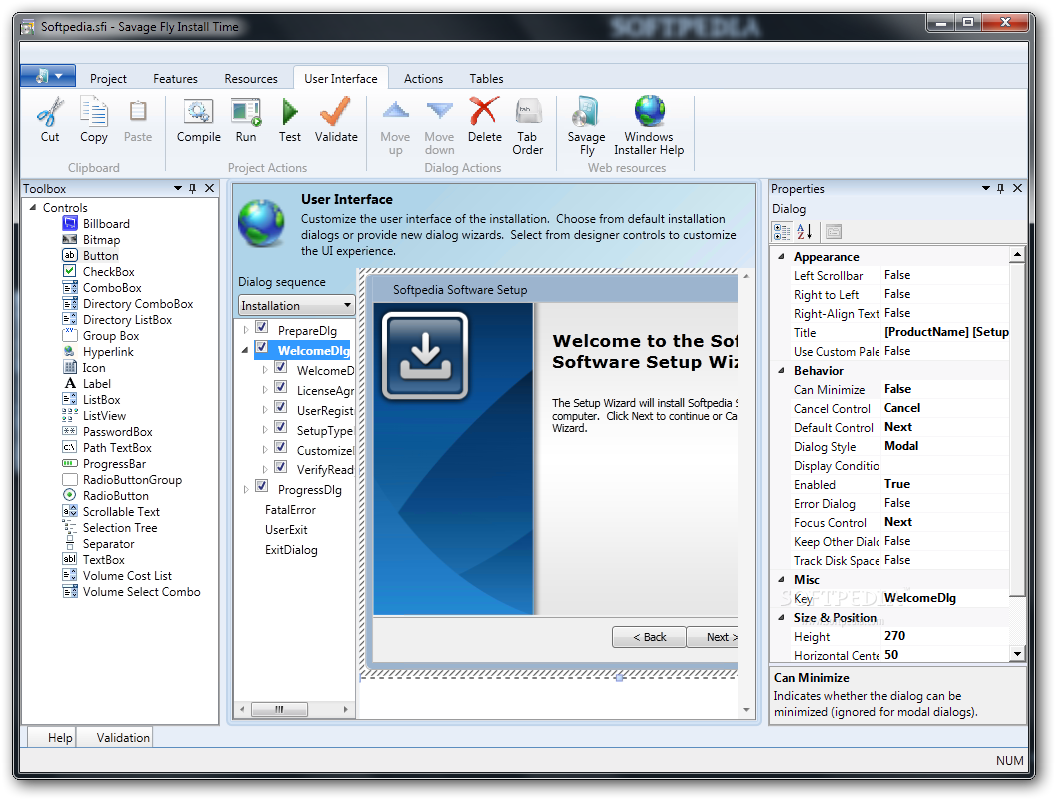Toggle the ProgressDlg checkbox

click(262, 486)
